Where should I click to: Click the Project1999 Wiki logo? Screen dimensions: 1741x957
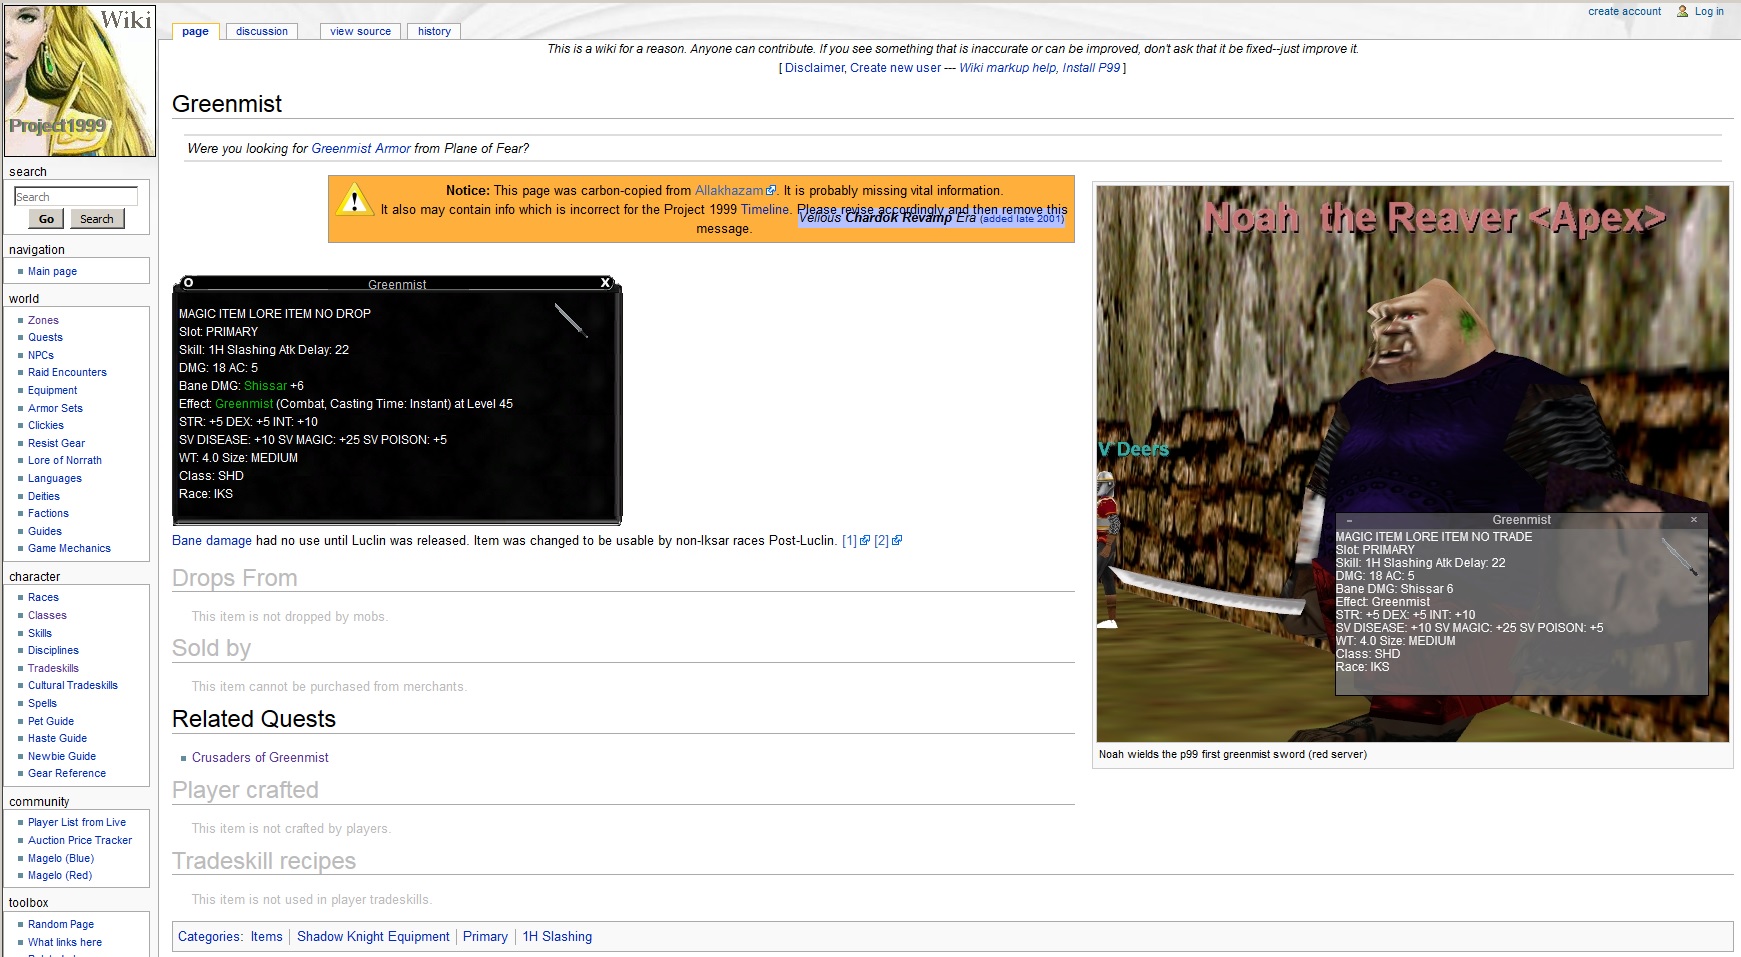coord(80,80)
